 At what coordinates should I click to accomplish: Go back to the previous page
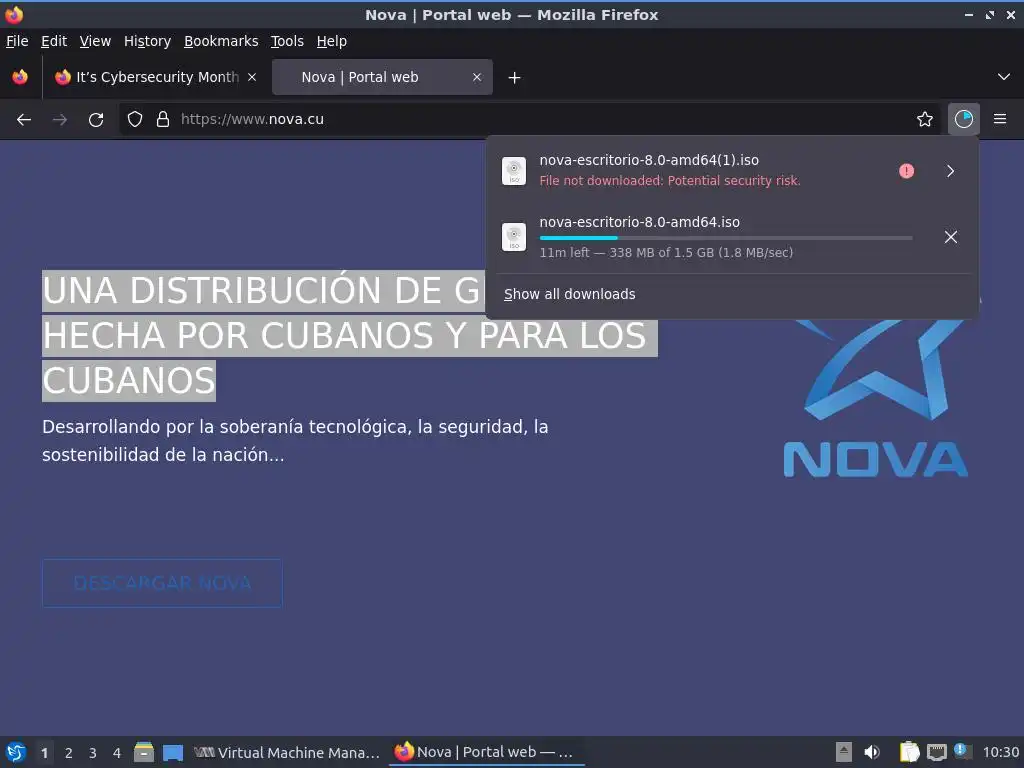[24, 120]
